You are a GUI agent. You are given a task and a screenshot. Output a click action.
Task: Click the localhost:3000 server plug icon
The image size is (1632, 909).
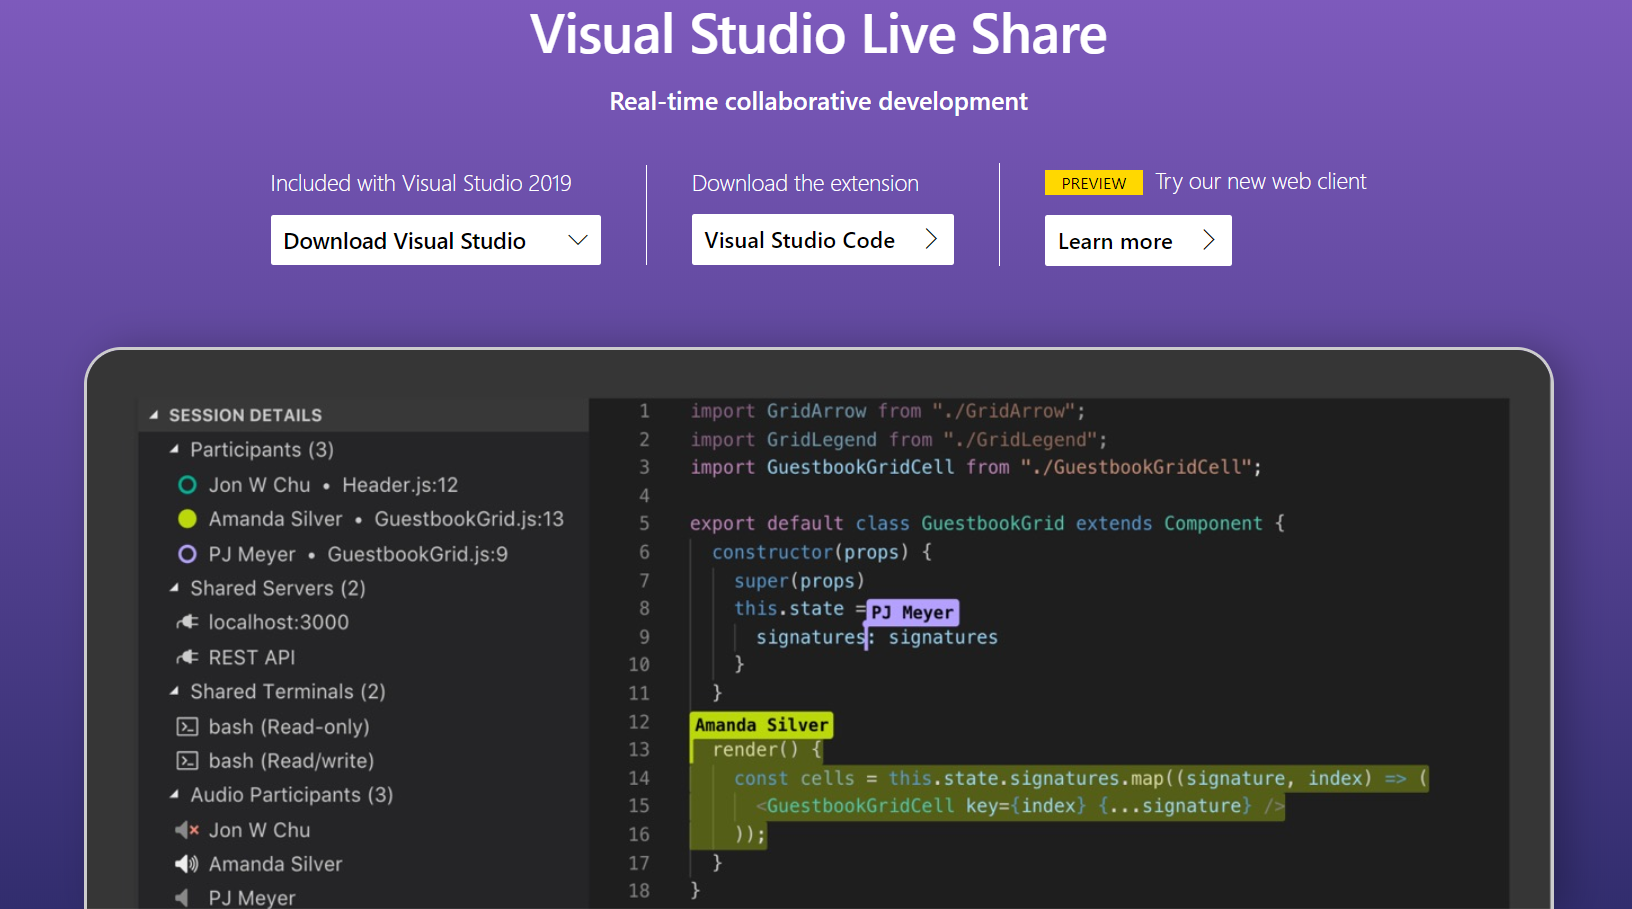187,622
